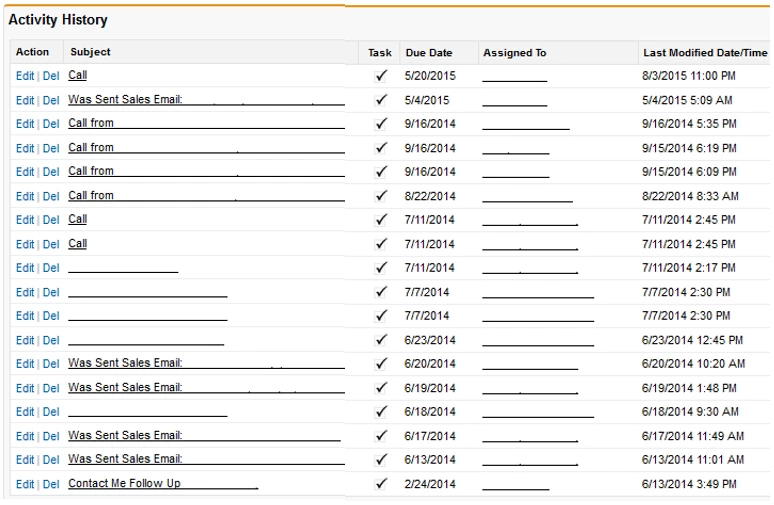Edit the Call from row modified 5:35 PM
The image size is (774, 505).
(25, 124)
